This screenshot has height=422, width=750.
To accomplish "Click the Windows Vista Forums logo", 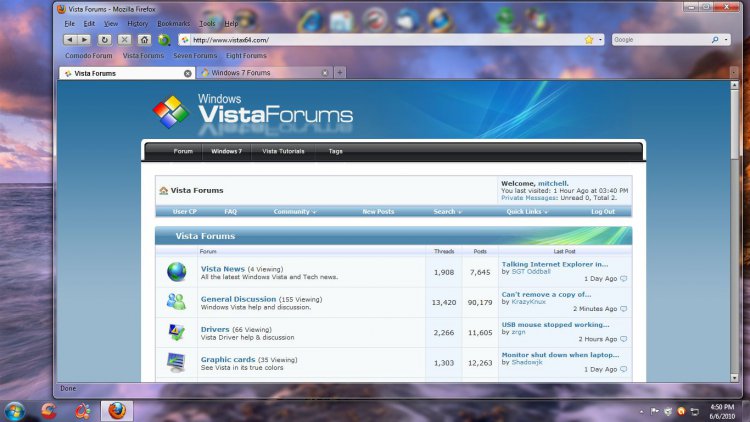I will click(253, 112).
